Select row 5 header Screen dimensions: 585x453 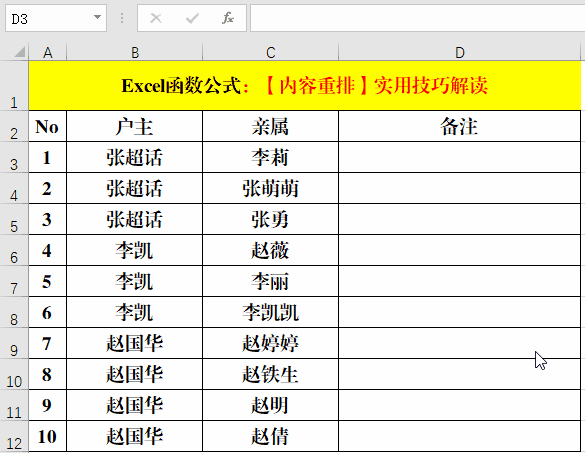point(14,219)
